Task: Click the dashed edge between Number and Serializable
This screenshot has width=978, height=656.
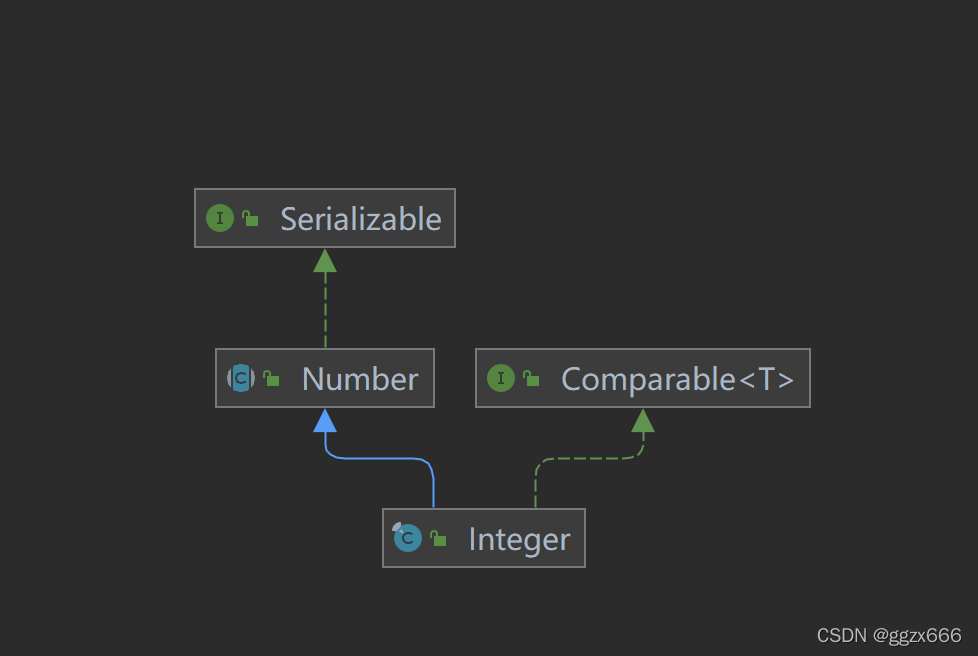Action: 325,310
